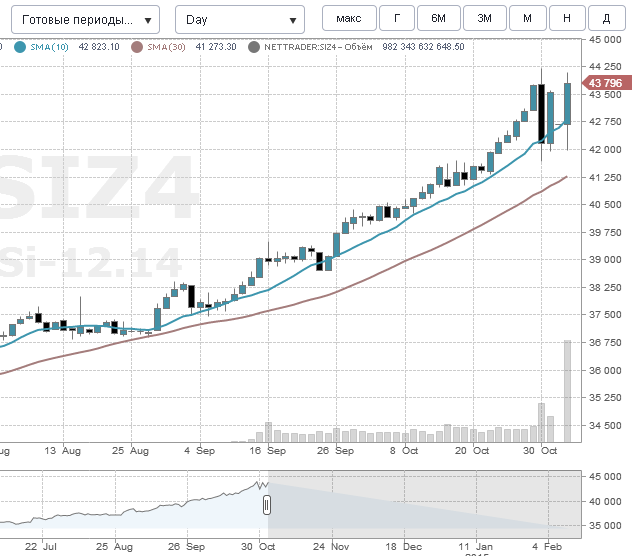Viewport: 636px width, 556px height.
Task: Choose the М monthly range button
Action: click(x=527, y=19)
